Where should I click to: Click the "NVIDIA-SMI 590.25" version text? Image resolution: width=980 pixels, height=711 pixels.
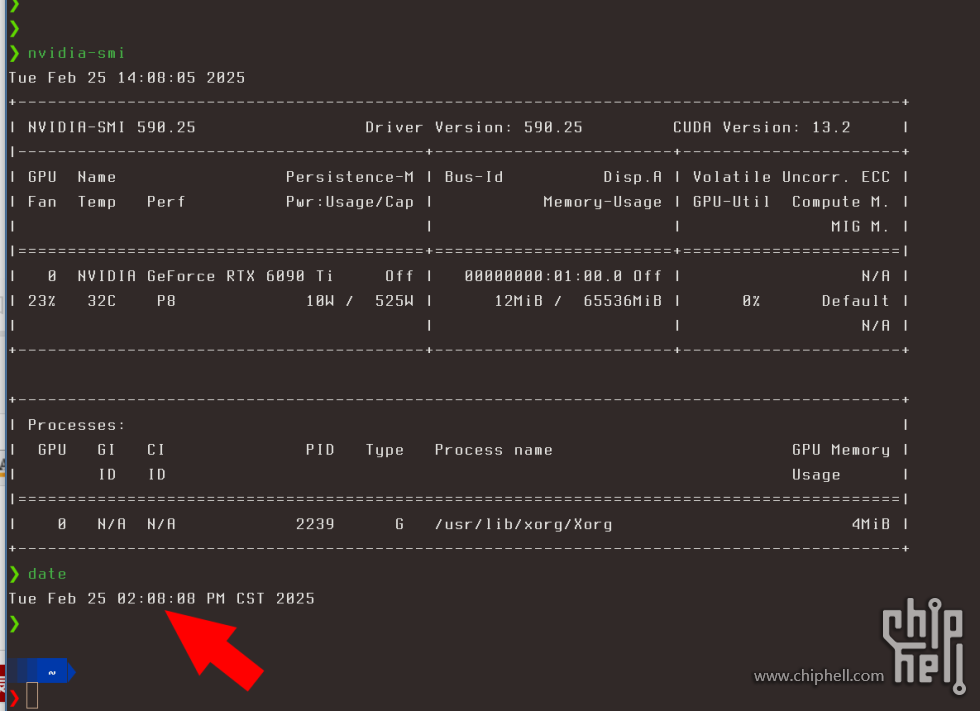pyautogui.click(x=112, y=127)
